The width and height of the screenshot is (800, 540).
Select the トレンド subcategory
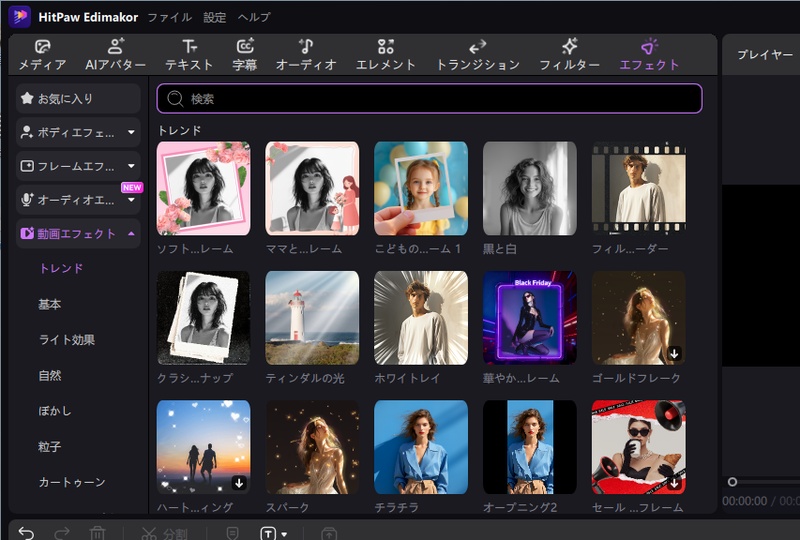click(x=61, y=268)
